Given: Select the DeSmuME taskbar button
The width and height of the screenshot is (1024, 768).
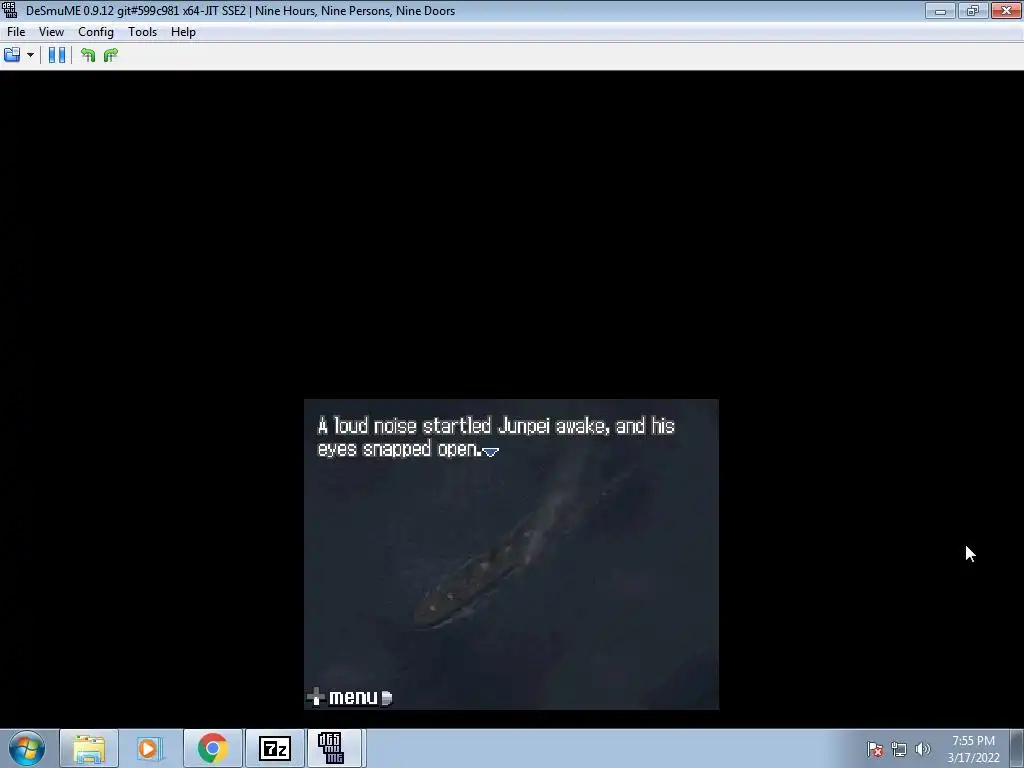Looking at the screenshot, I should coord(334,748).
